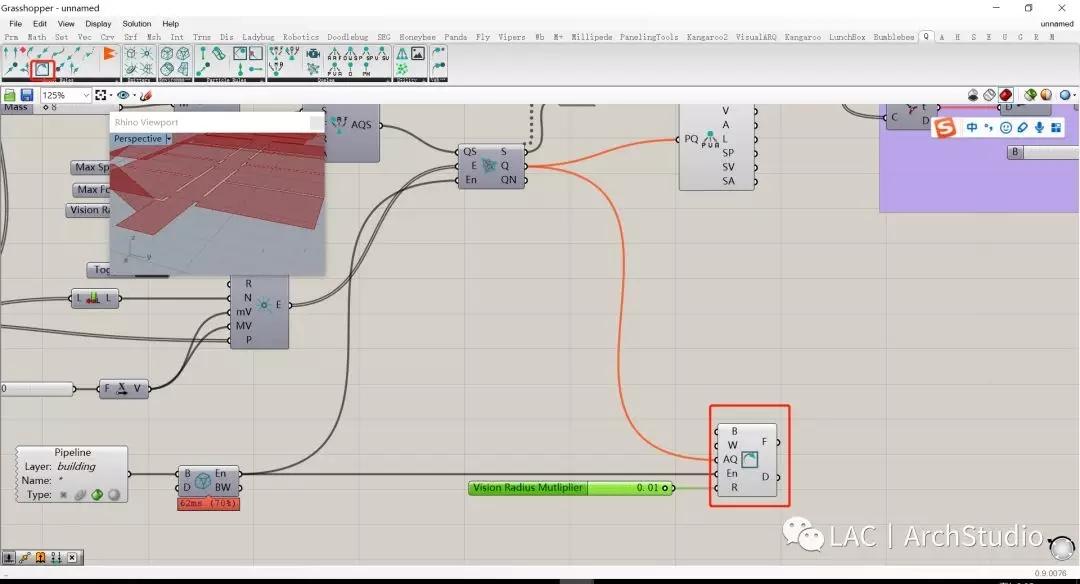Click the AQS agent quelea settings component

pyautogui.click(x=351, y=127)
